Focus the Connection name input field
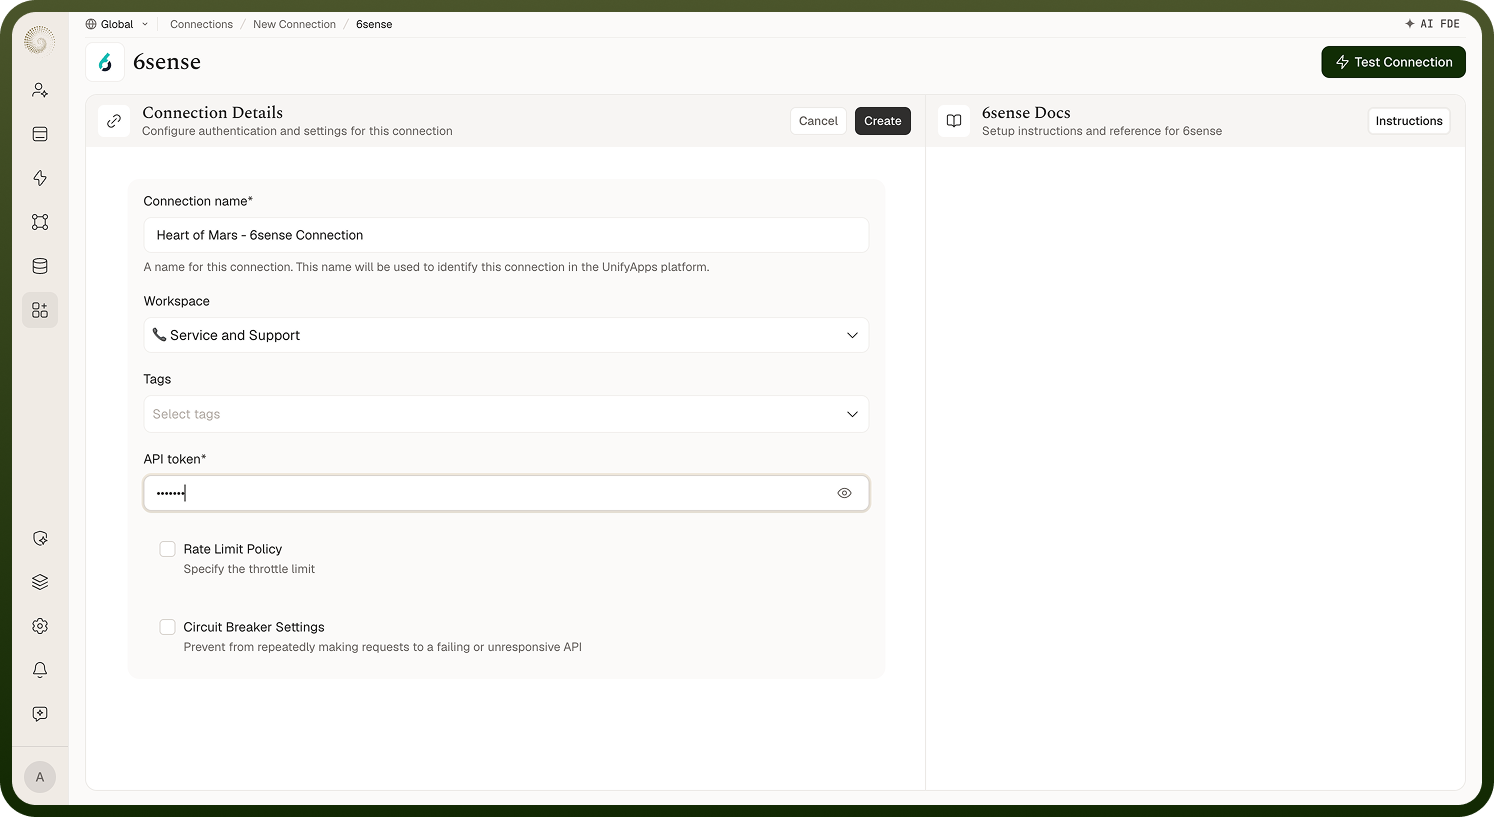This screenshot has width=1494, height=817. coord(506,235)
